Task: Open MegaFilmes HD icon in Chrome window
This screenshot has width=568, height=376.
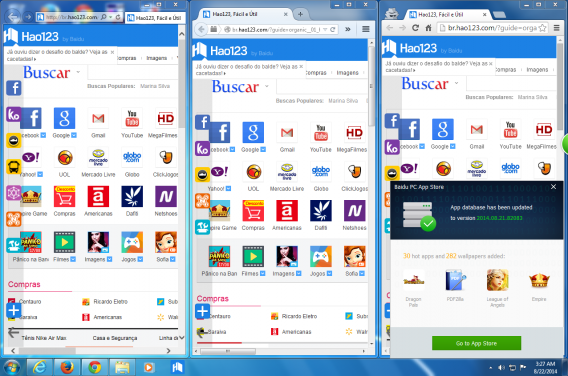Action: (544, 129)
